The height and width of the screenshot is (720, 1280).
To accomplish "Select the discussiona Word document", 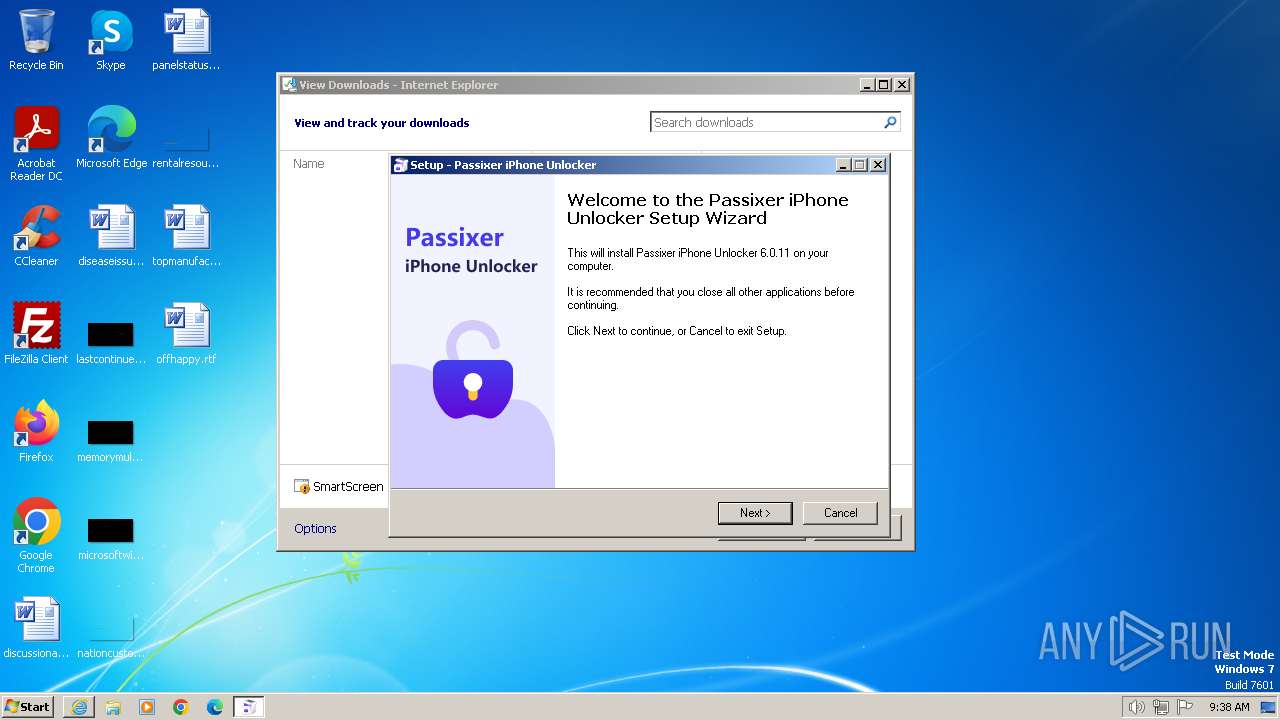I will pos(36,627).
